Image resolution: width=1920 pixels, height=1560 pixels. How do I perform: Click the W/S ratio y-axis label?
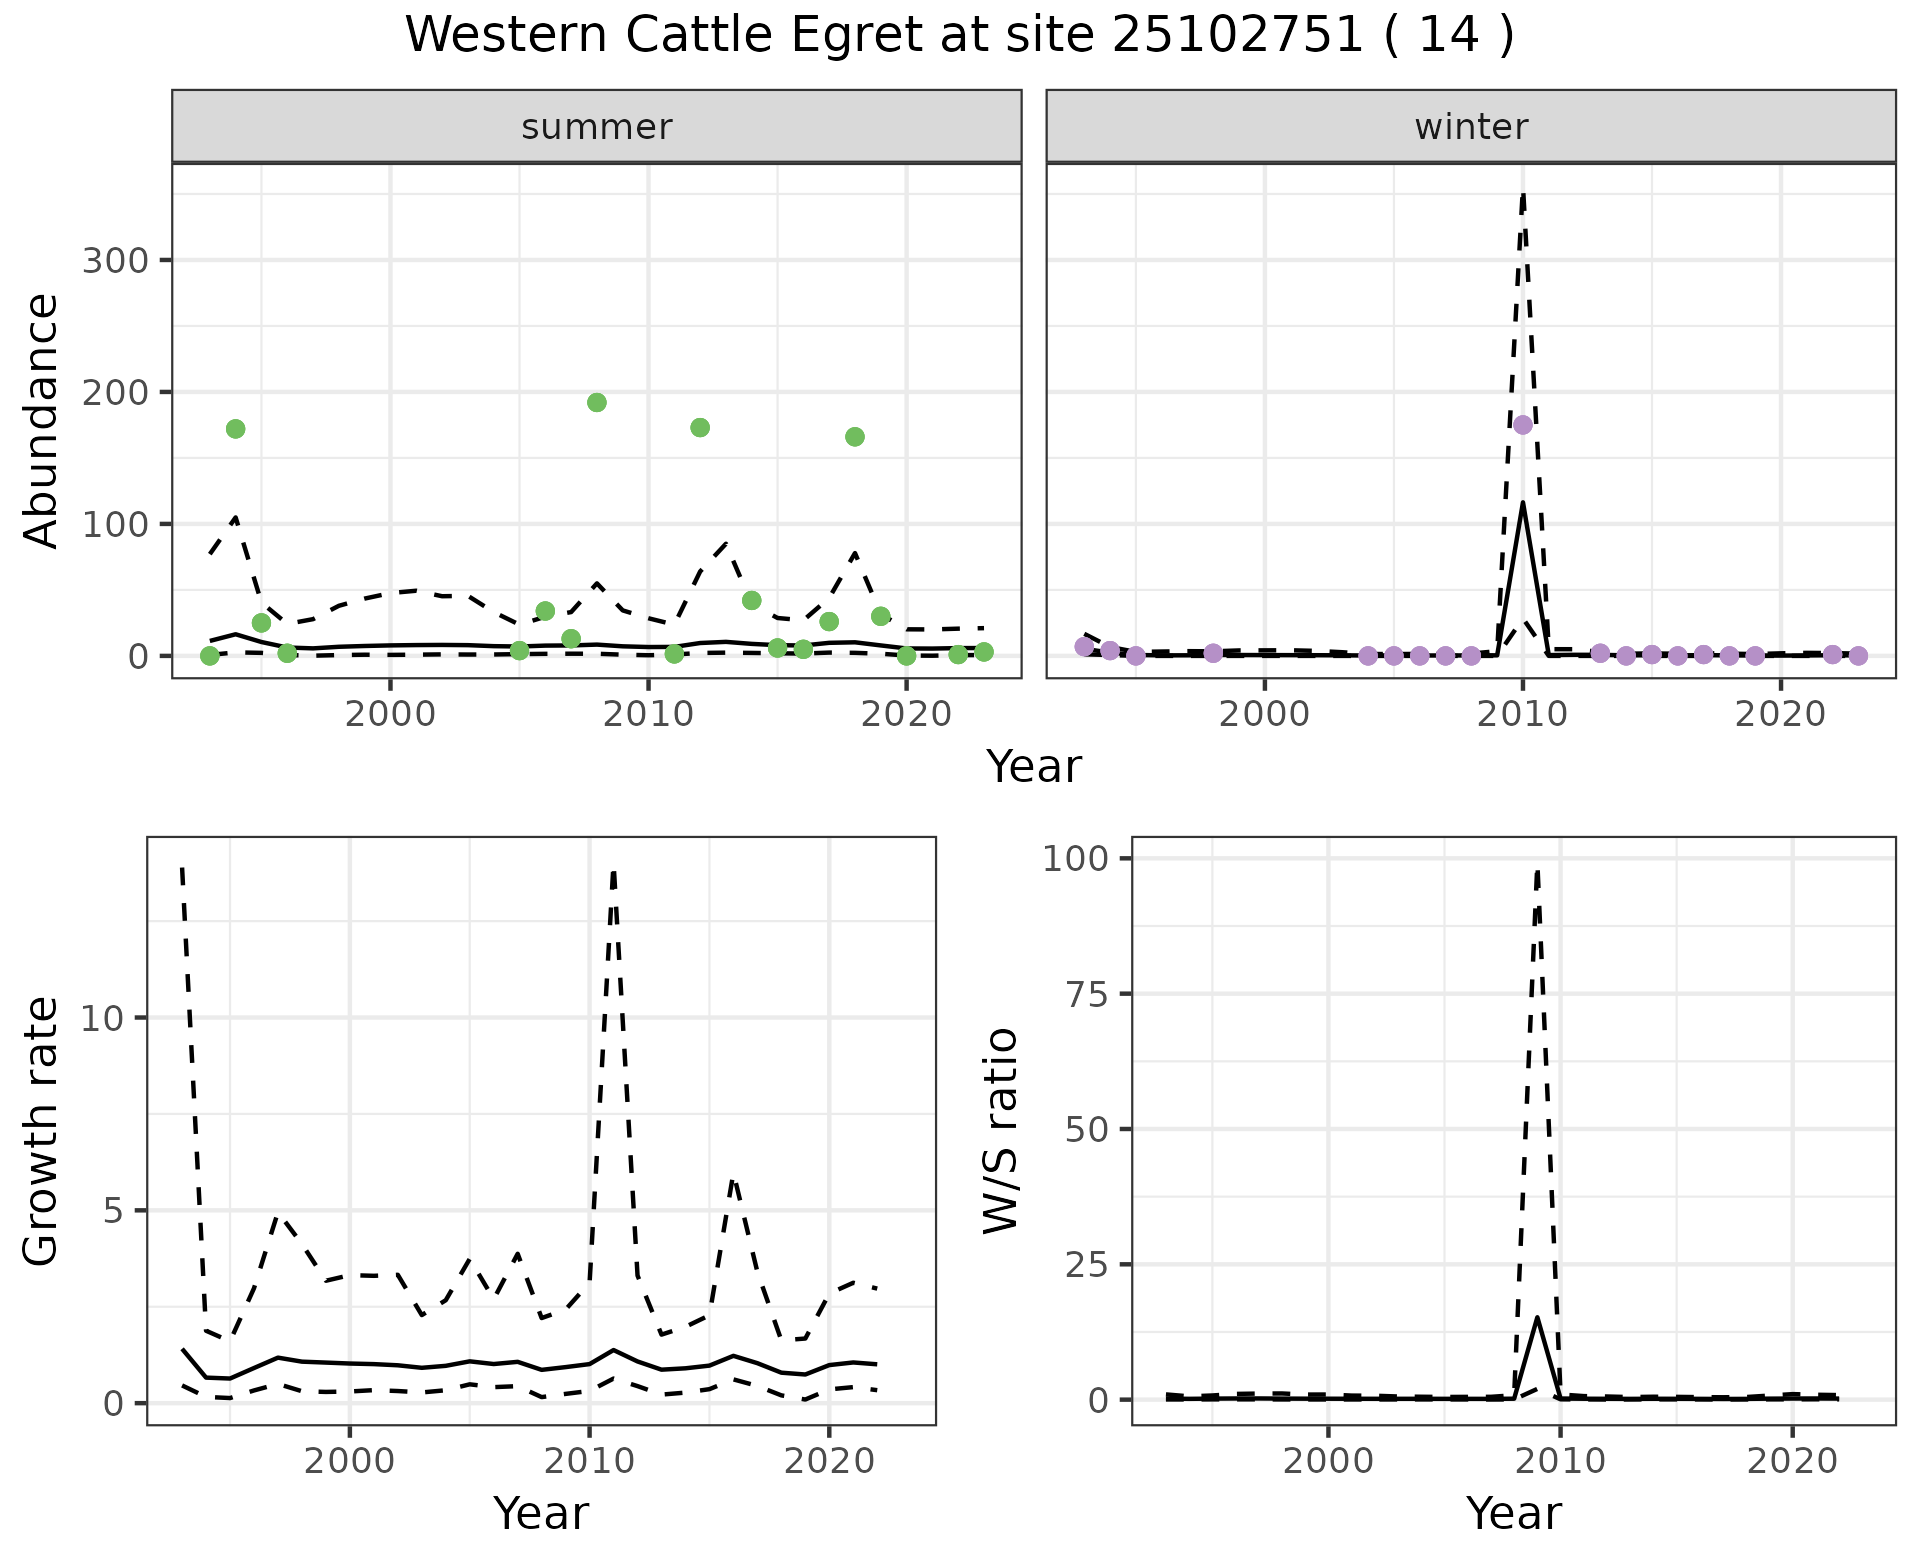click(1000, 1130)
